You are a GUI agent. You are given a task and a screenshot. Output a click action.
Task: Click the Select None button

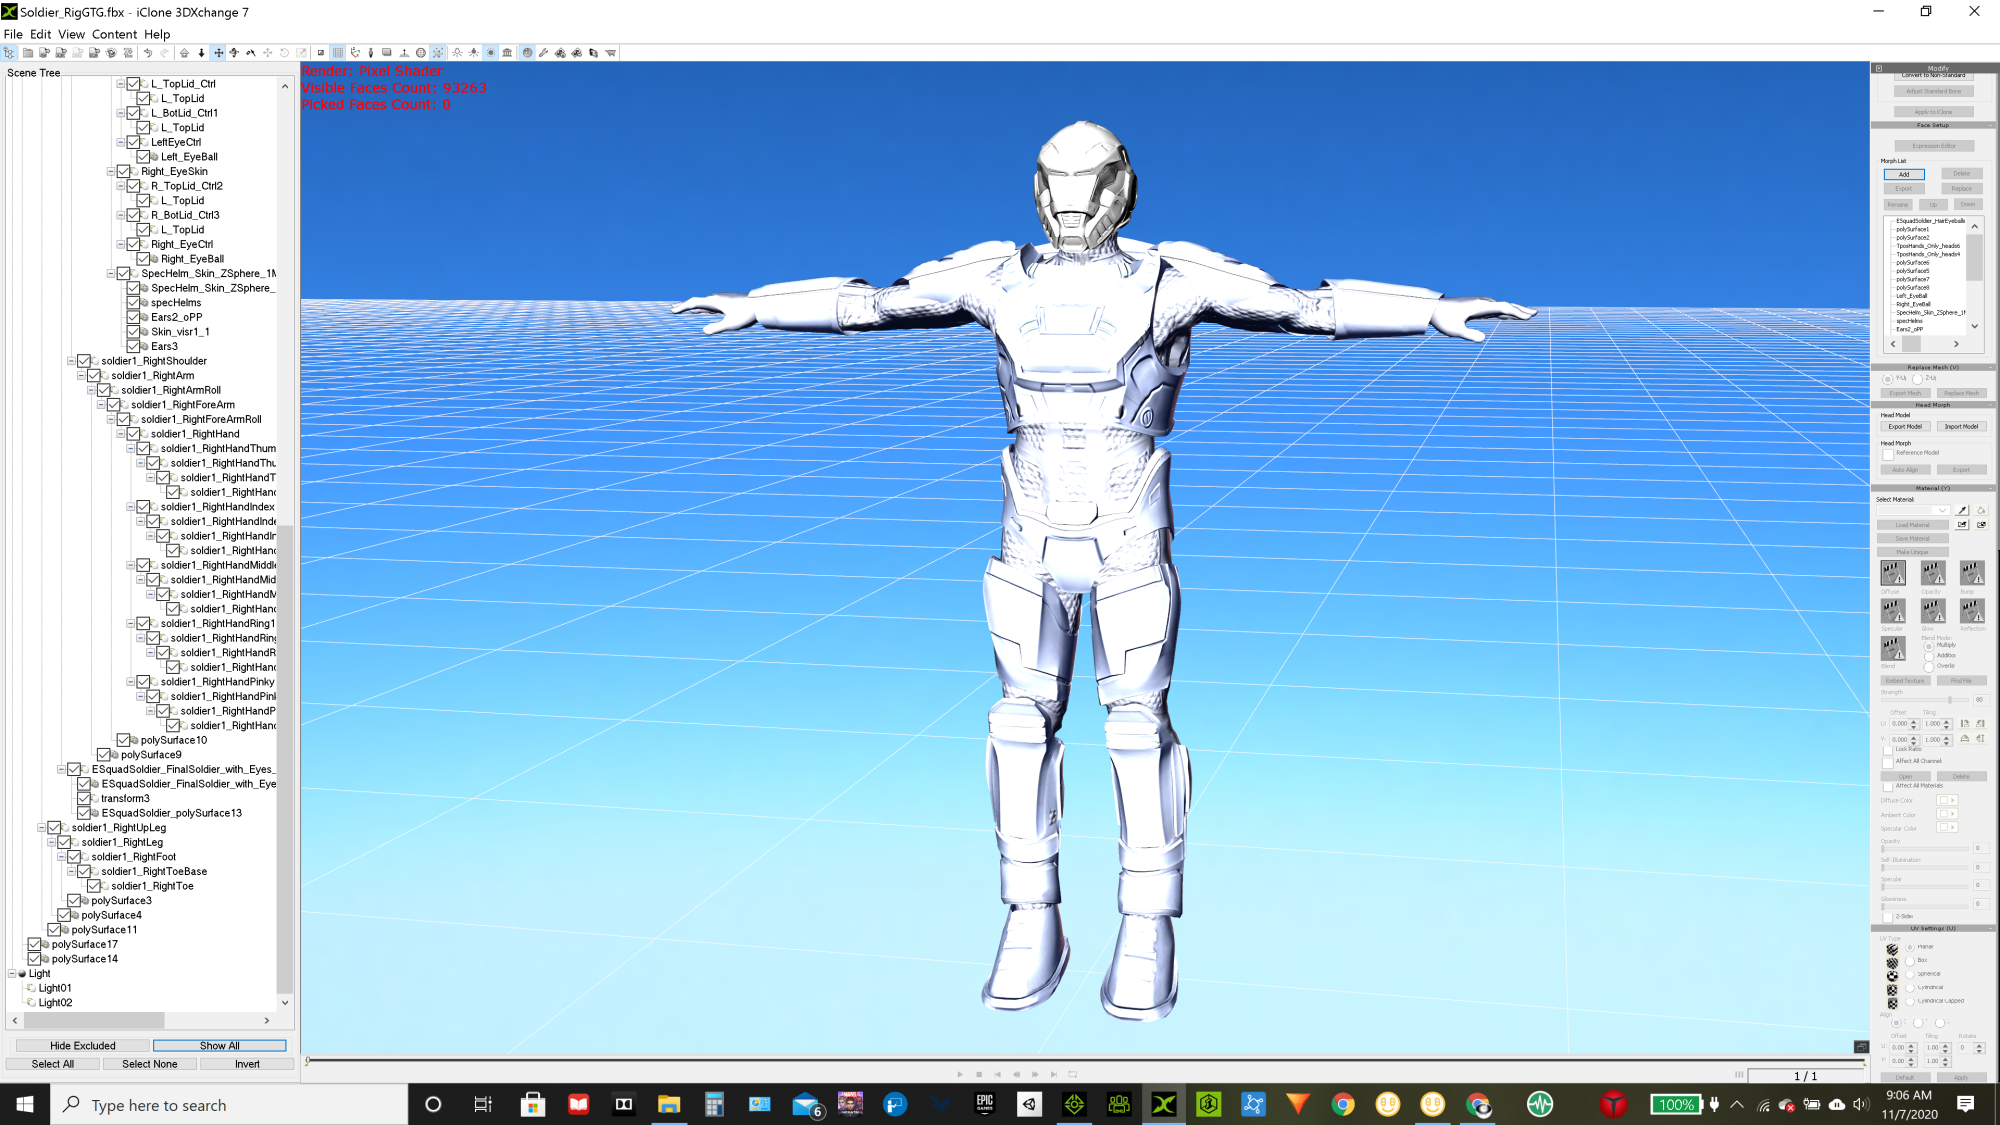pyautogui.click(x=150, y=1064)
